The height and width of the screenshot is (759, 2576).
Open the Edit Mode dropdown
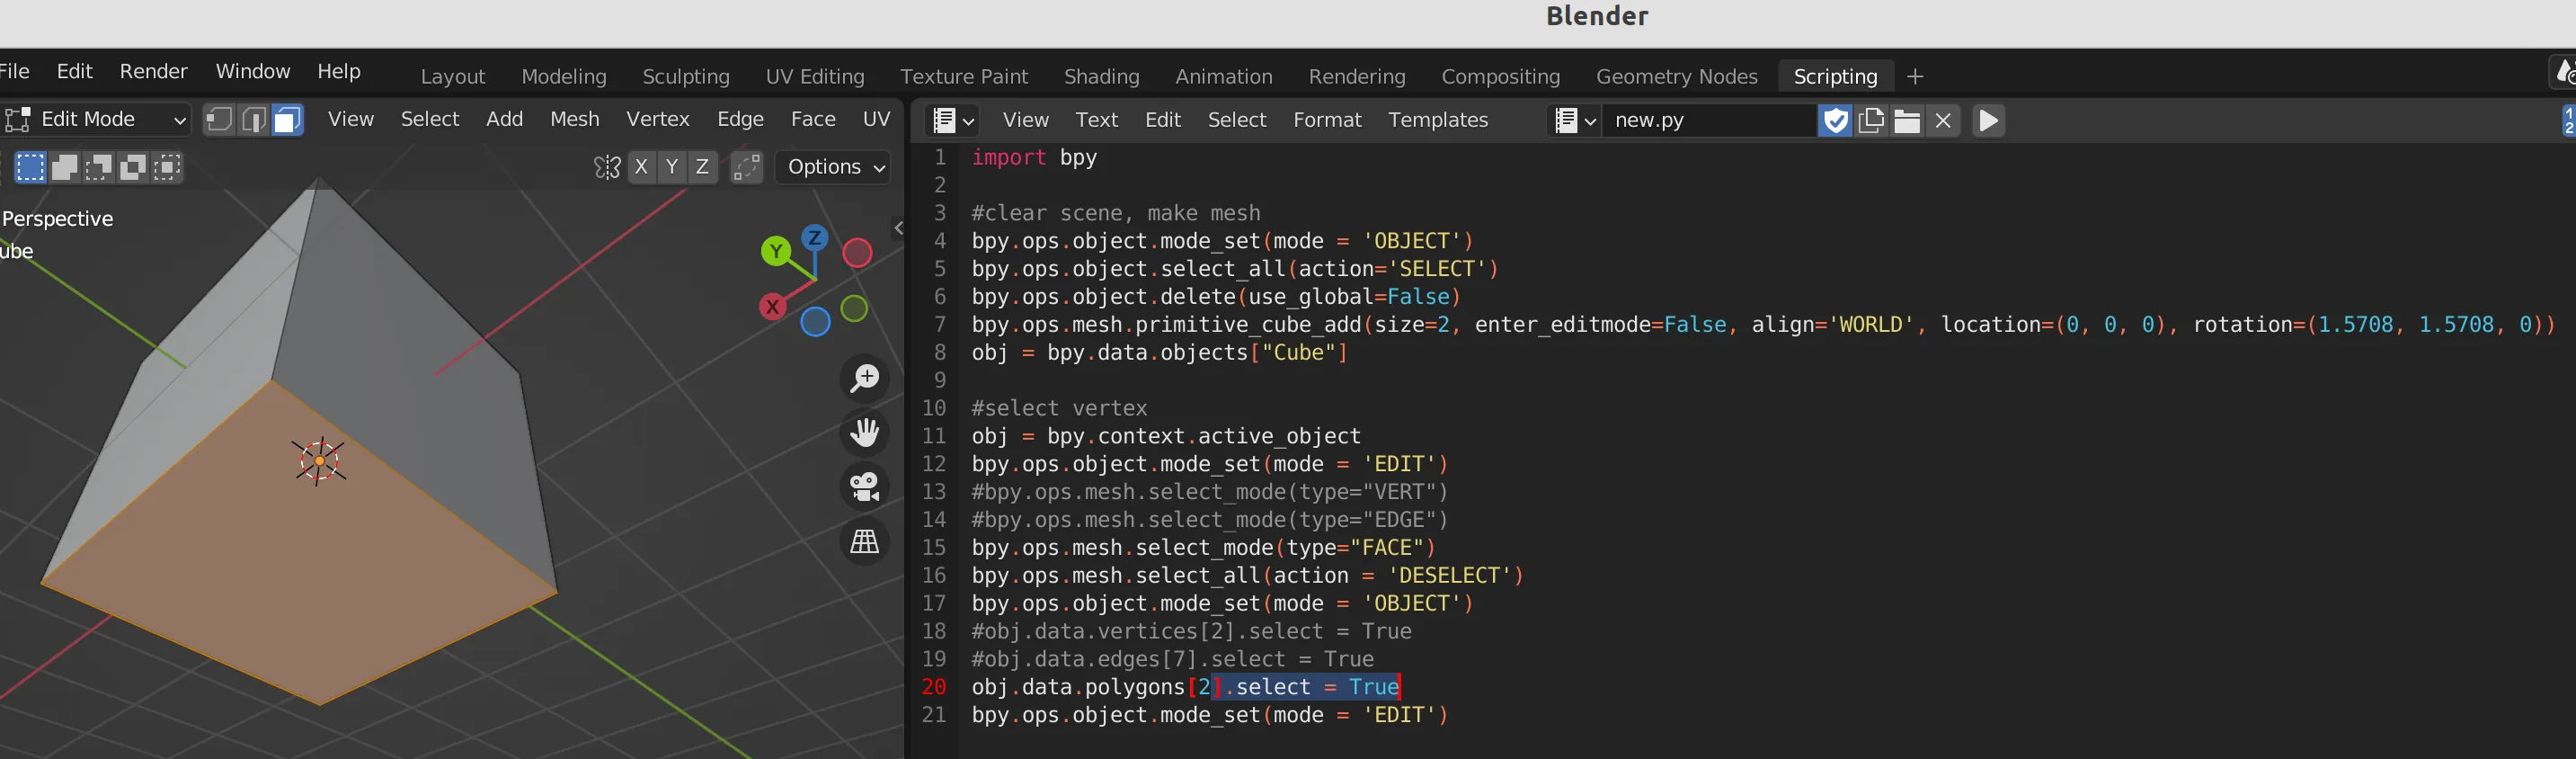96,120
